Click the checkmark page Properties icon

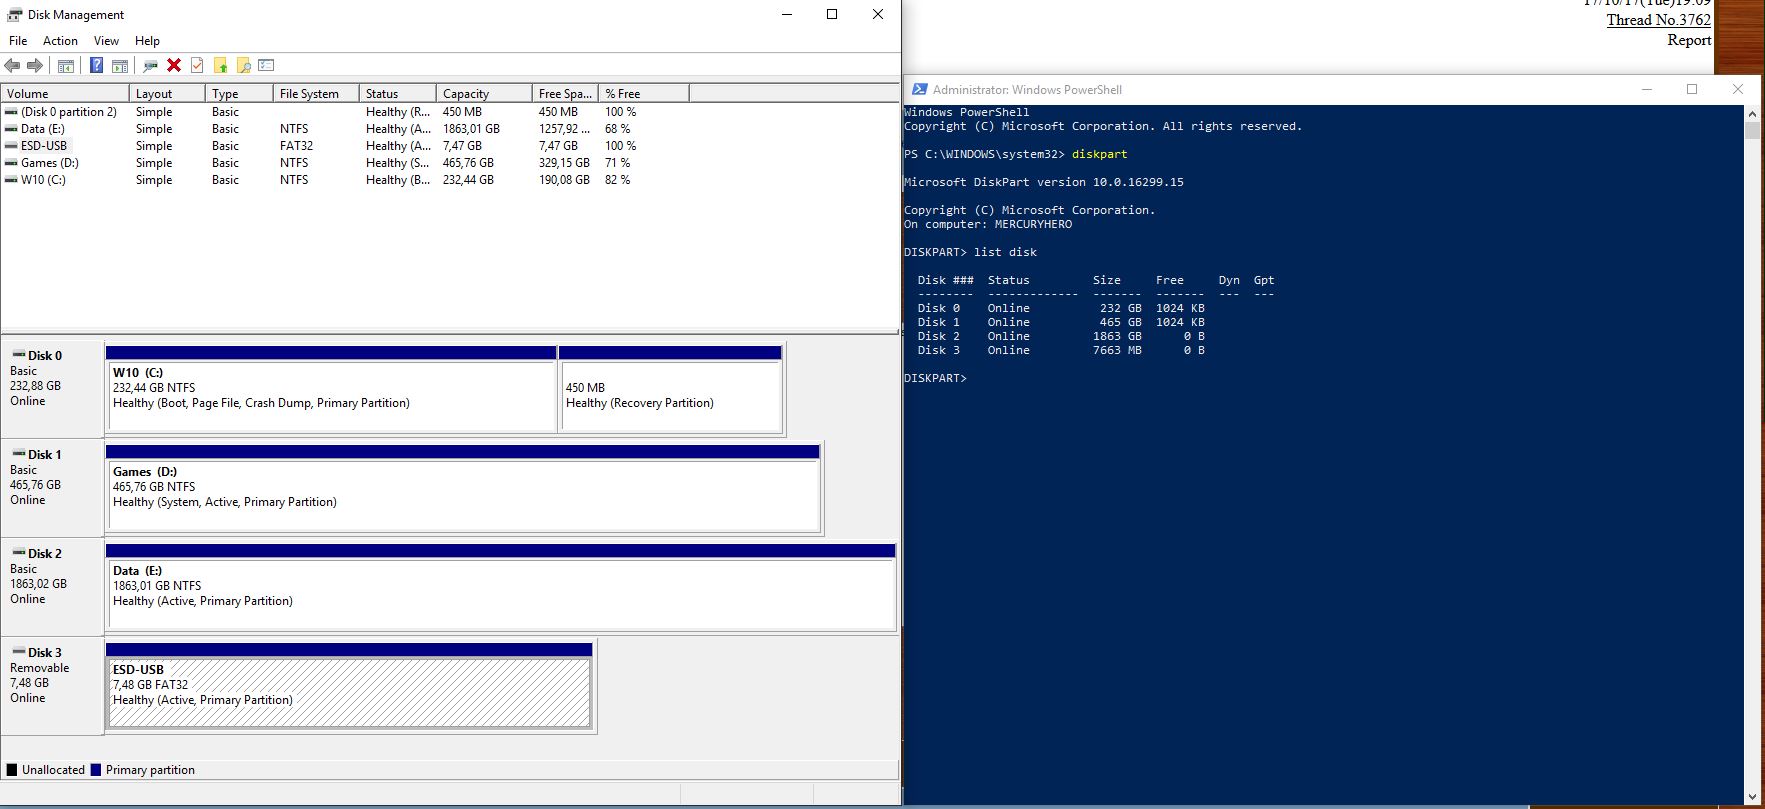pyautogui.click(x=197, y=66)
